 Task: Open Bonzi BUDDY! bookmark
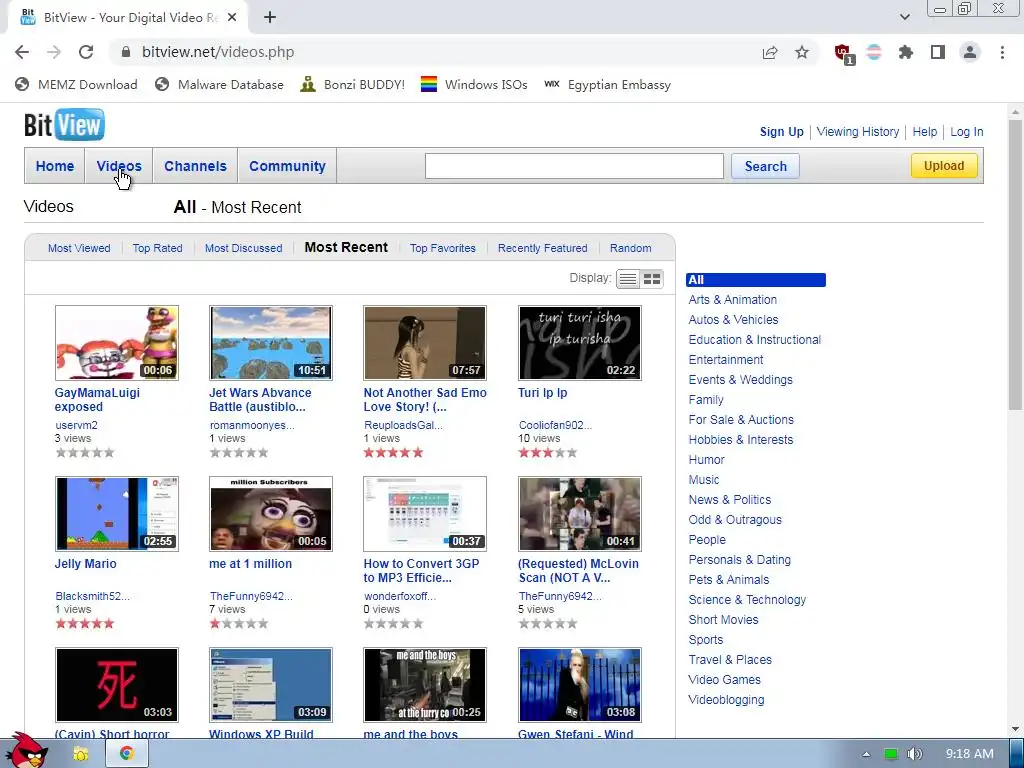(353, 85)
